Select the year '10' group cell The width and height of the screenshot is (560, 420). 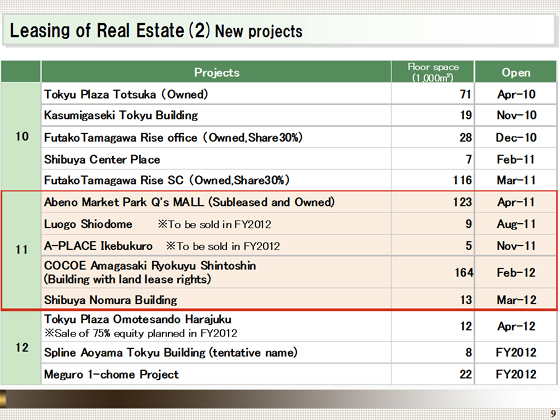pos(21,136)
